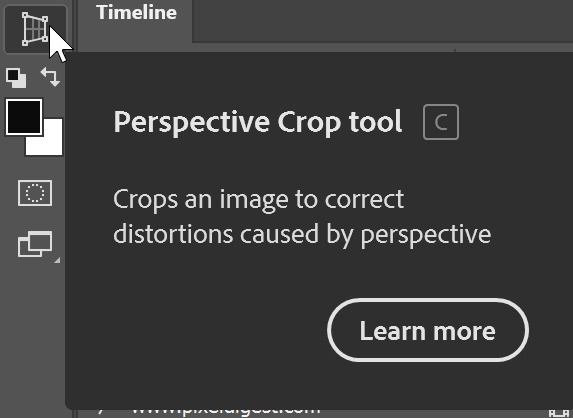
Task: Reset default foreground and background colors
Action: (16, 78)
